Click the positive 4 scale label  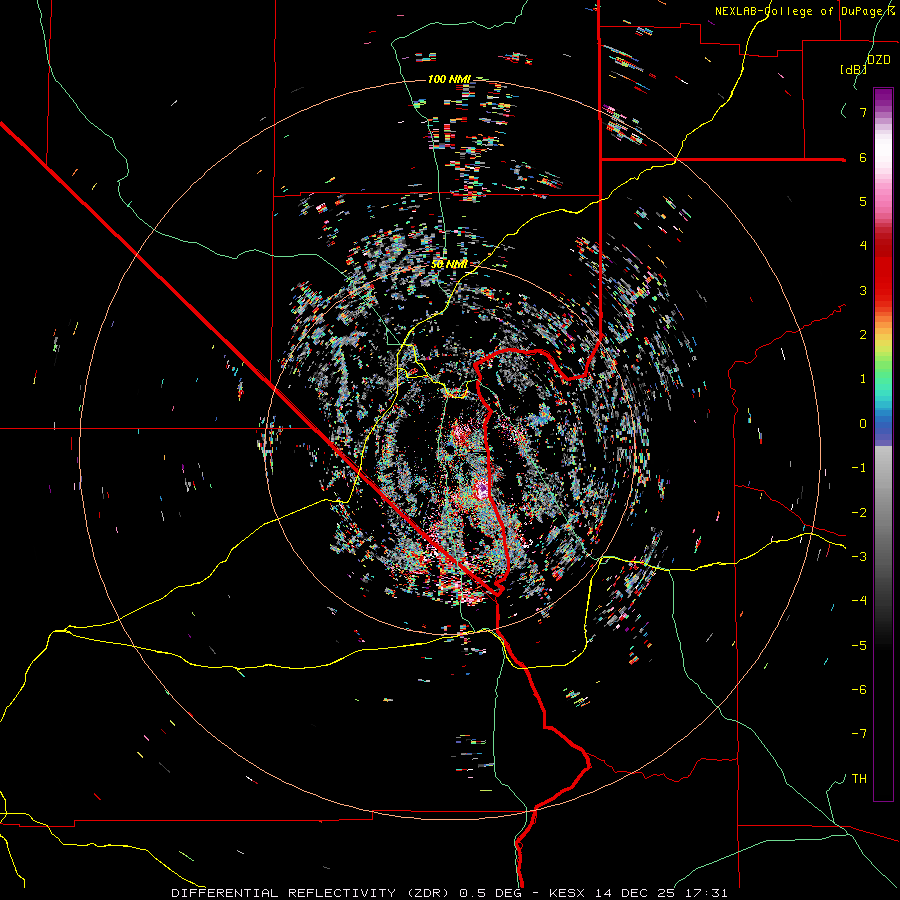coord(863,246)
